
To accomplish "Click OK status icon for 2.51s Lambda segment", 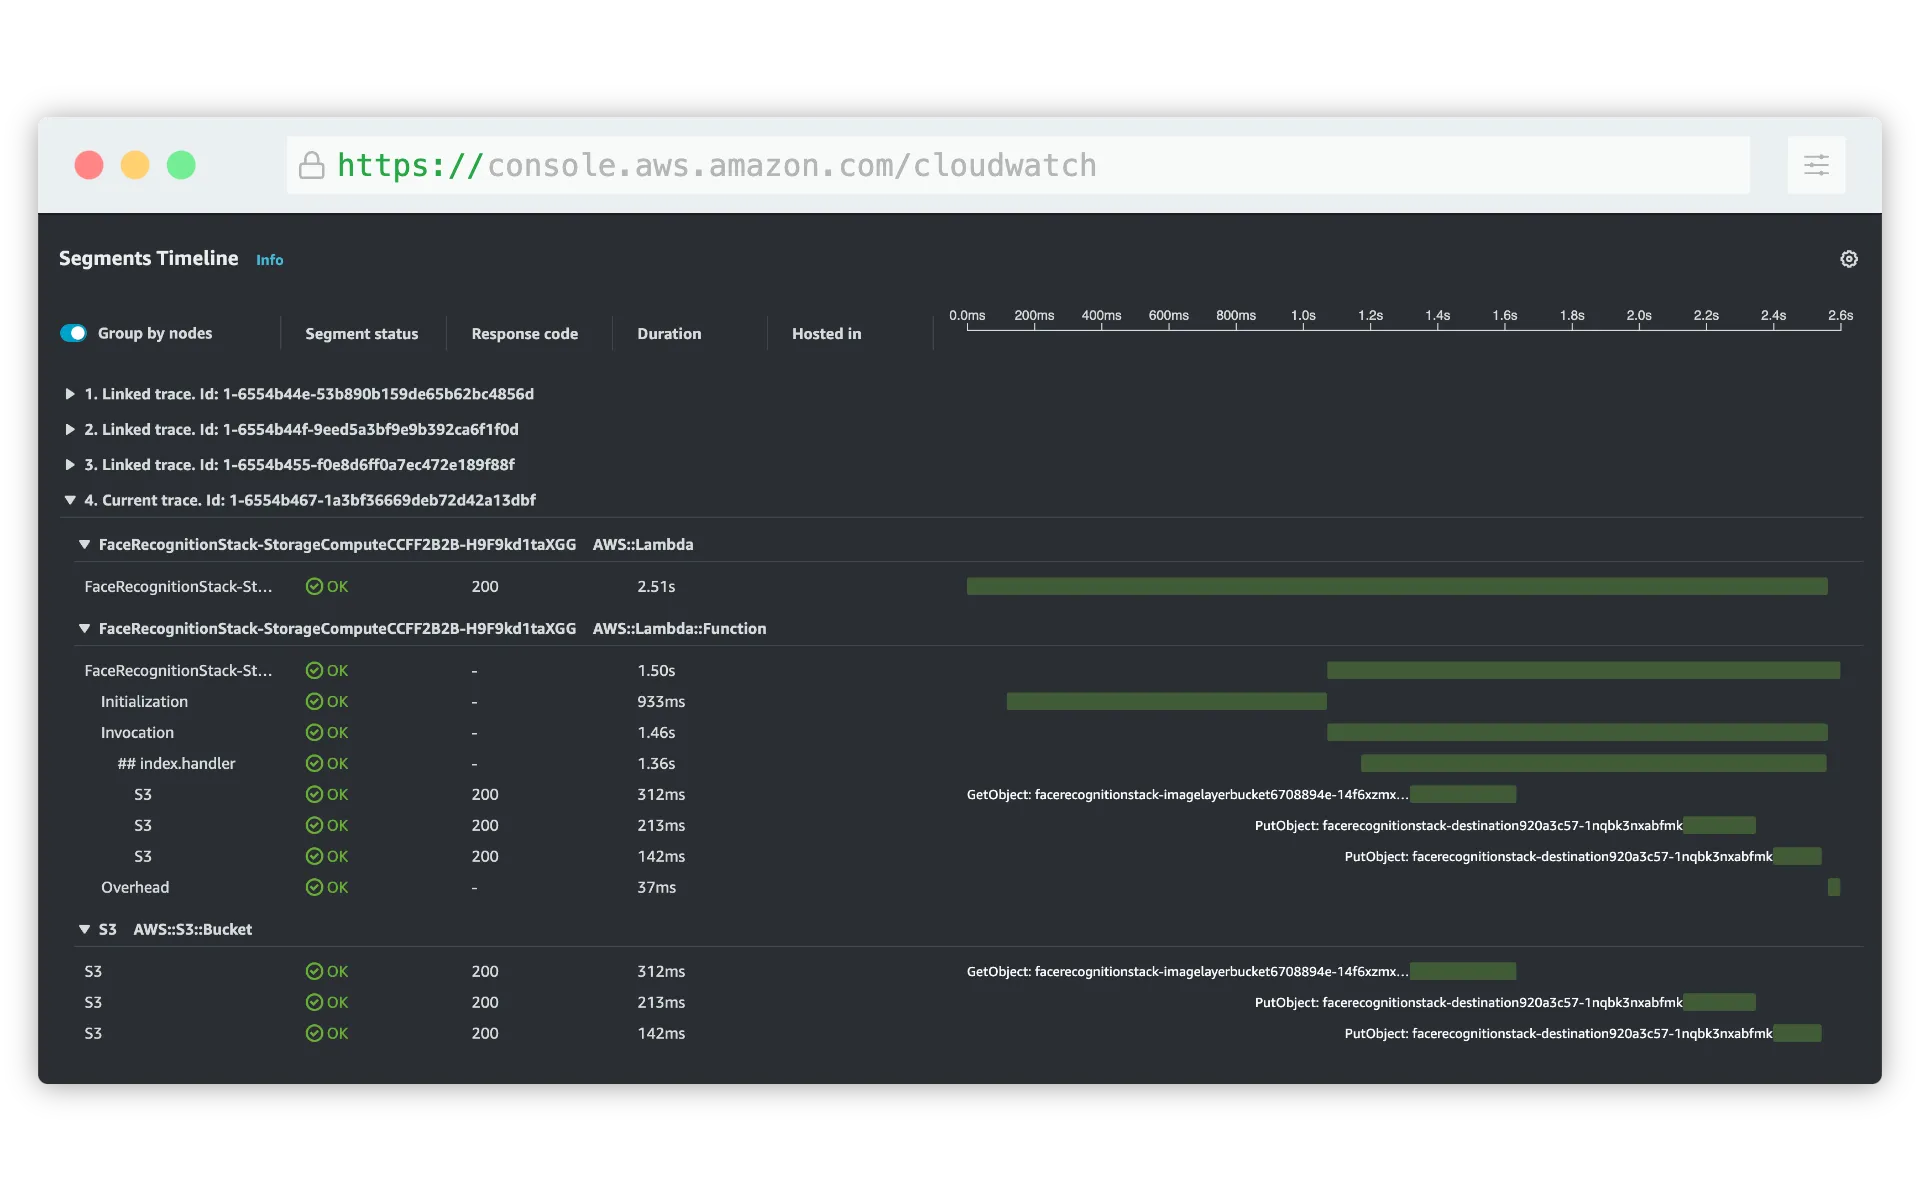I will tap(314, 587).
